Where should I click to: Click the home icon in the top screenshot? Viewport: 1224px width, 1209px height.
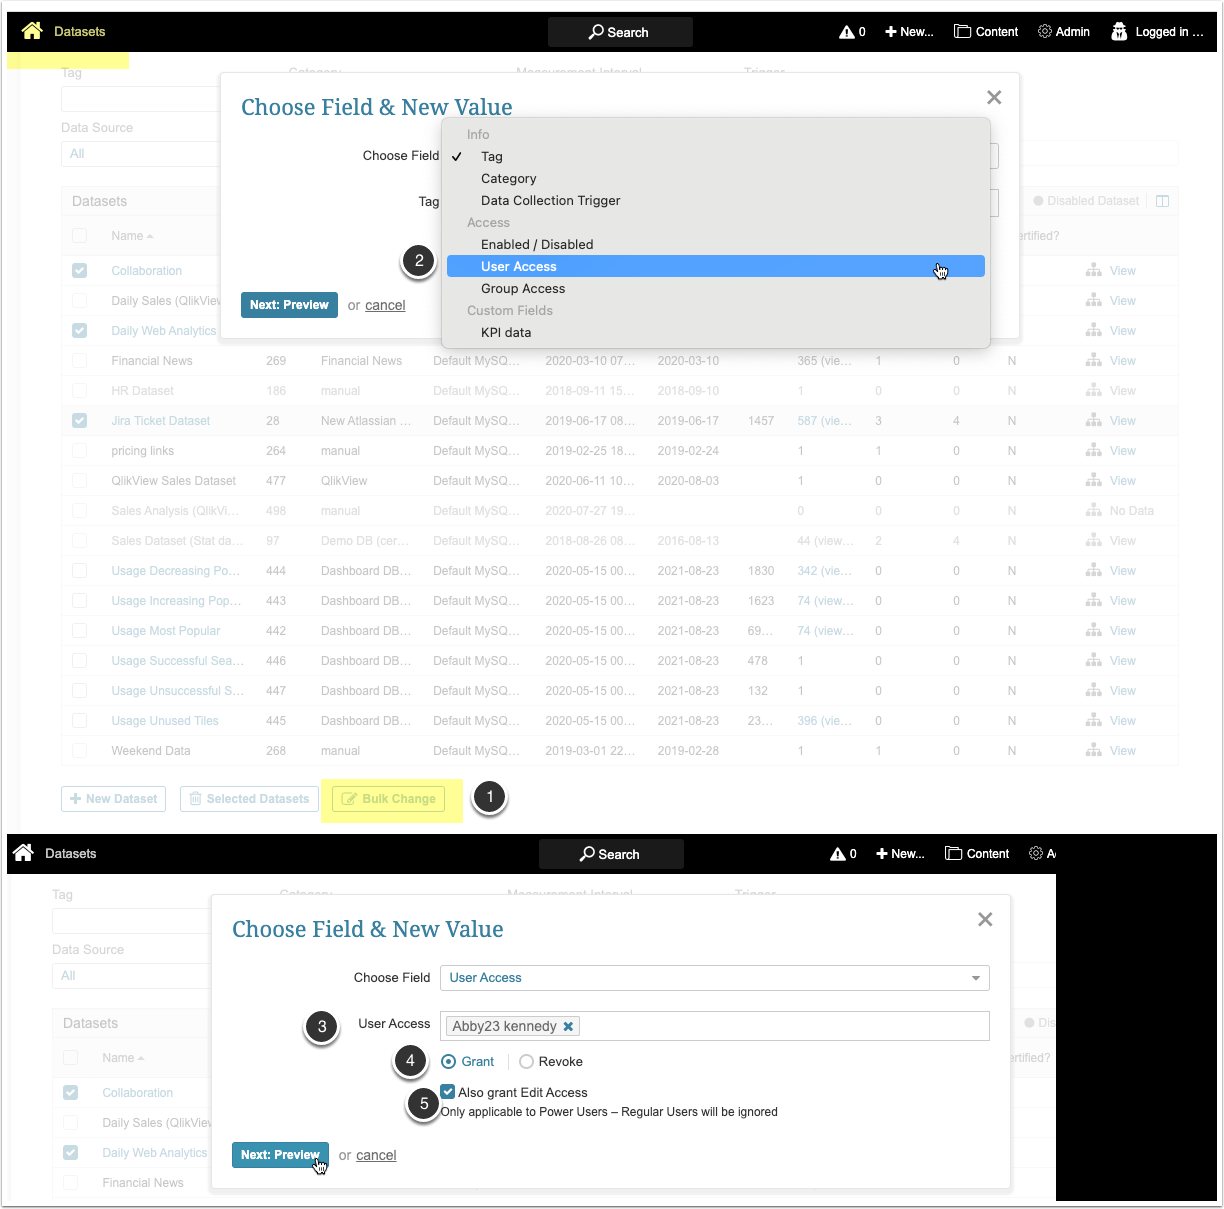[x=32, y=31]
